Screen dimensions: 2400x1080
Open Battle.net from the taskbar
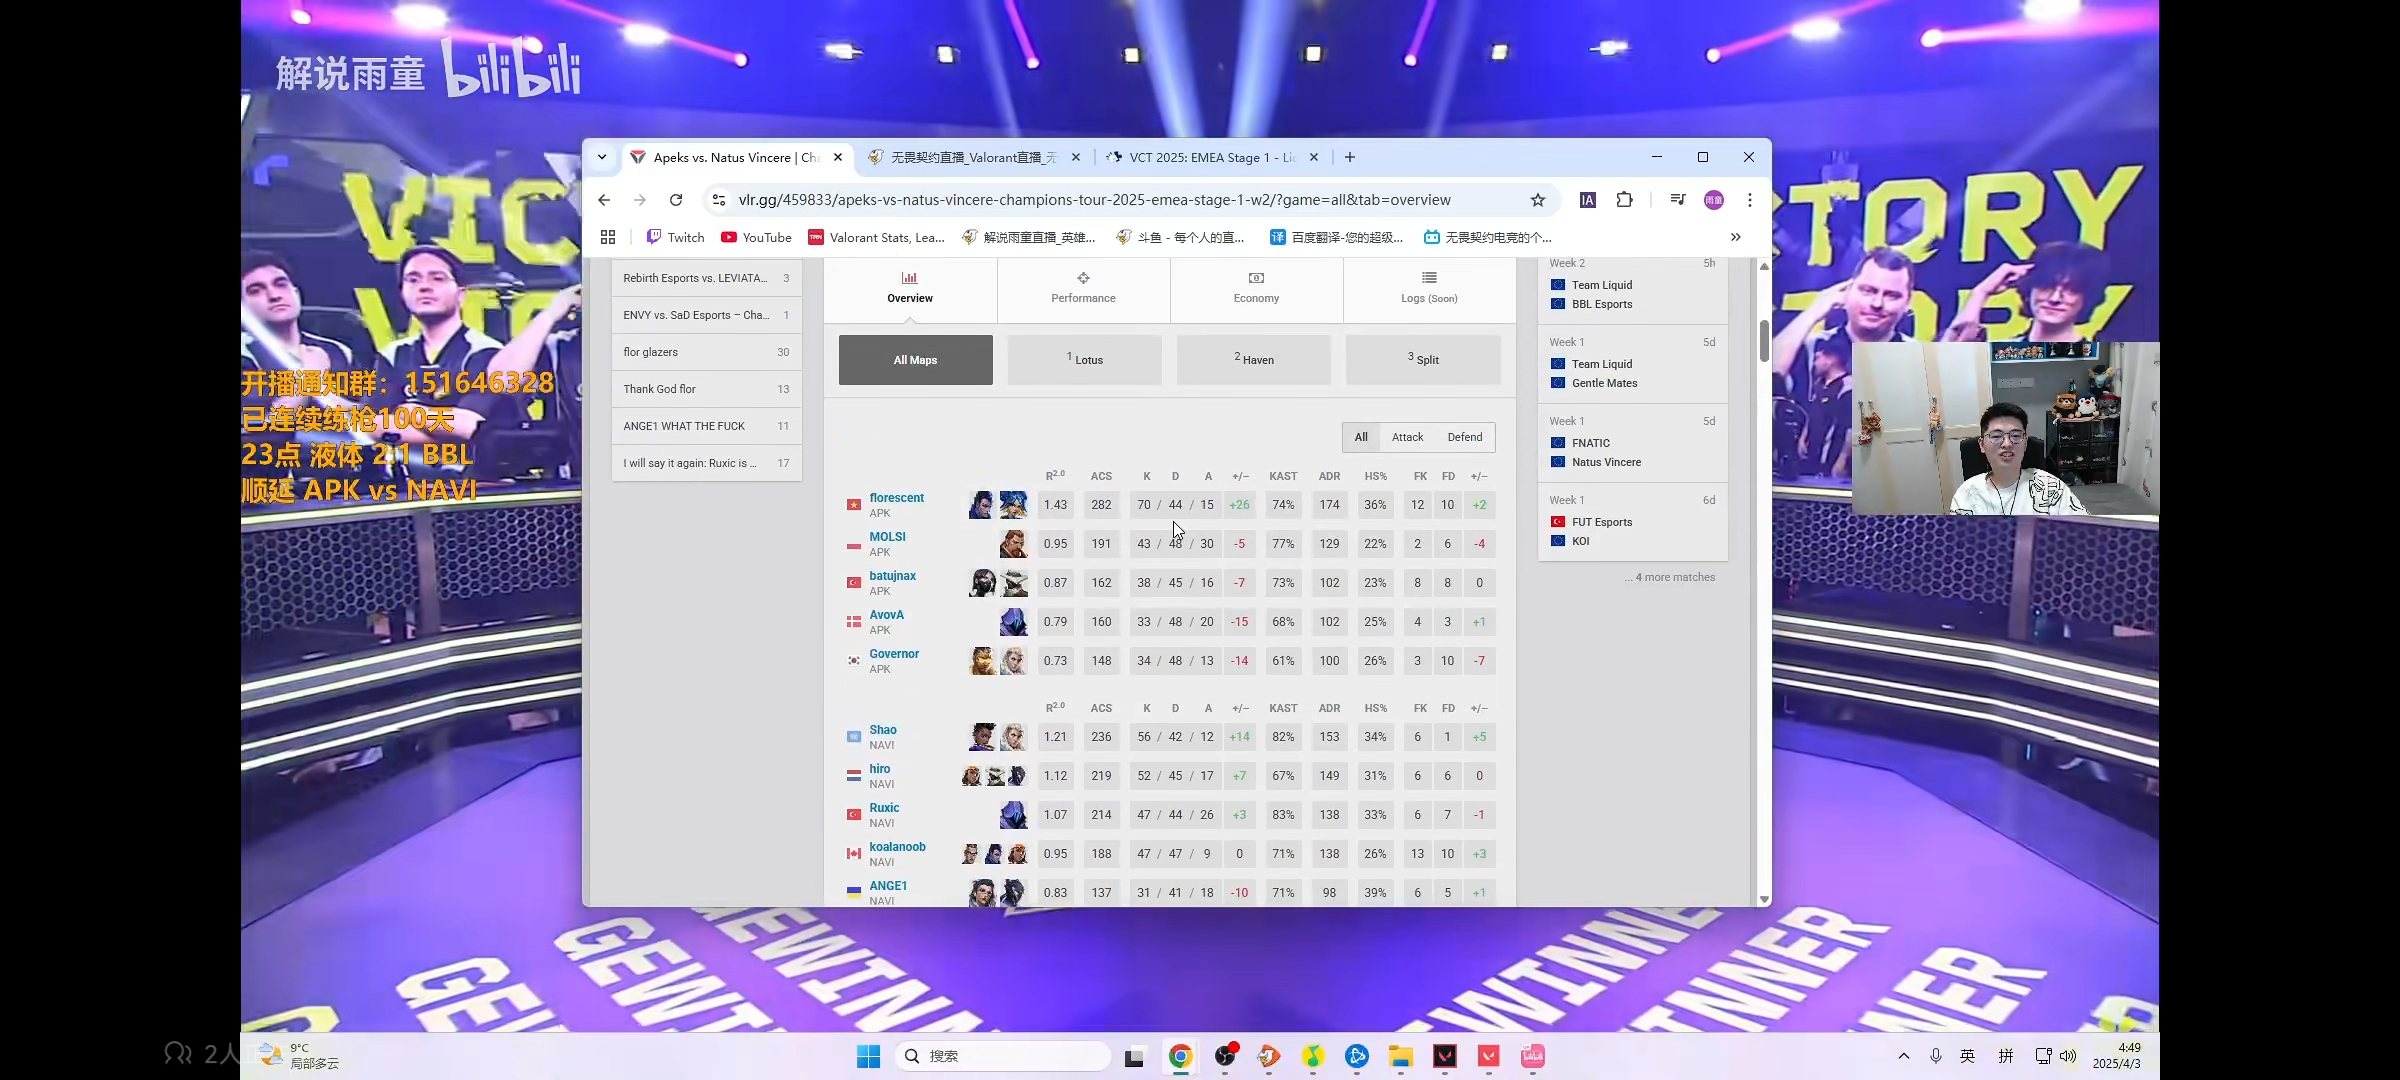[1357, 1056]
